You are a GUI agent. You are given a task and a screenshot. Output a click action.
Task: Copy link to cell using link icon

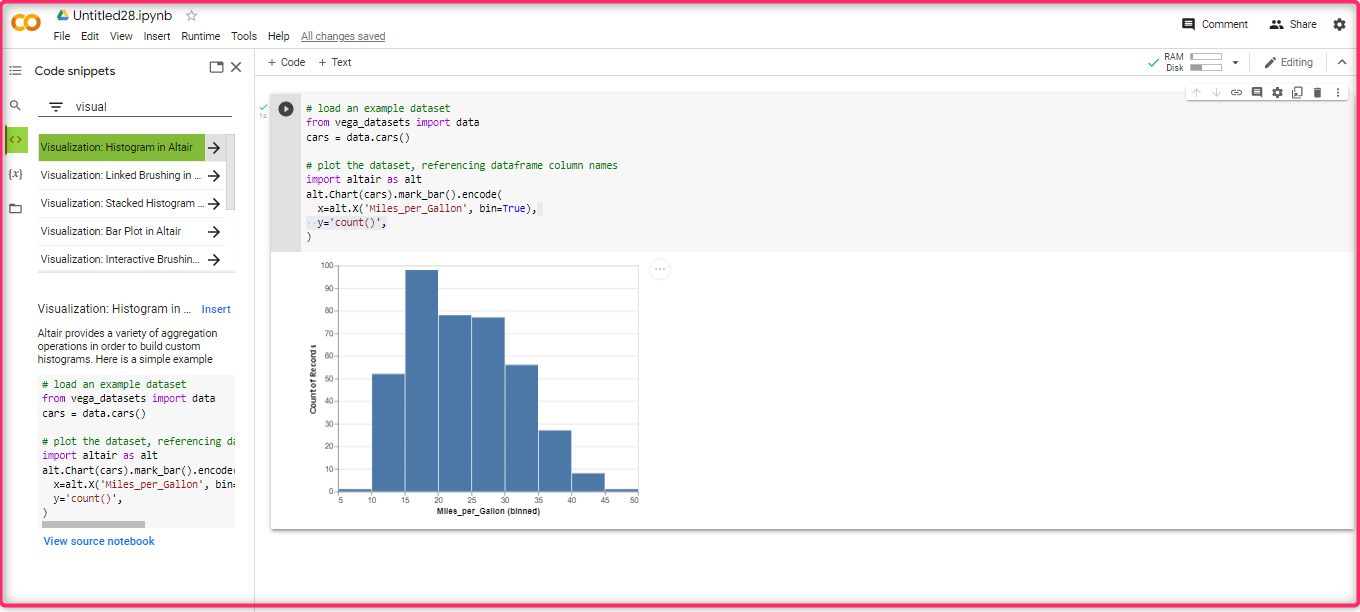[x=1236, y=93]
